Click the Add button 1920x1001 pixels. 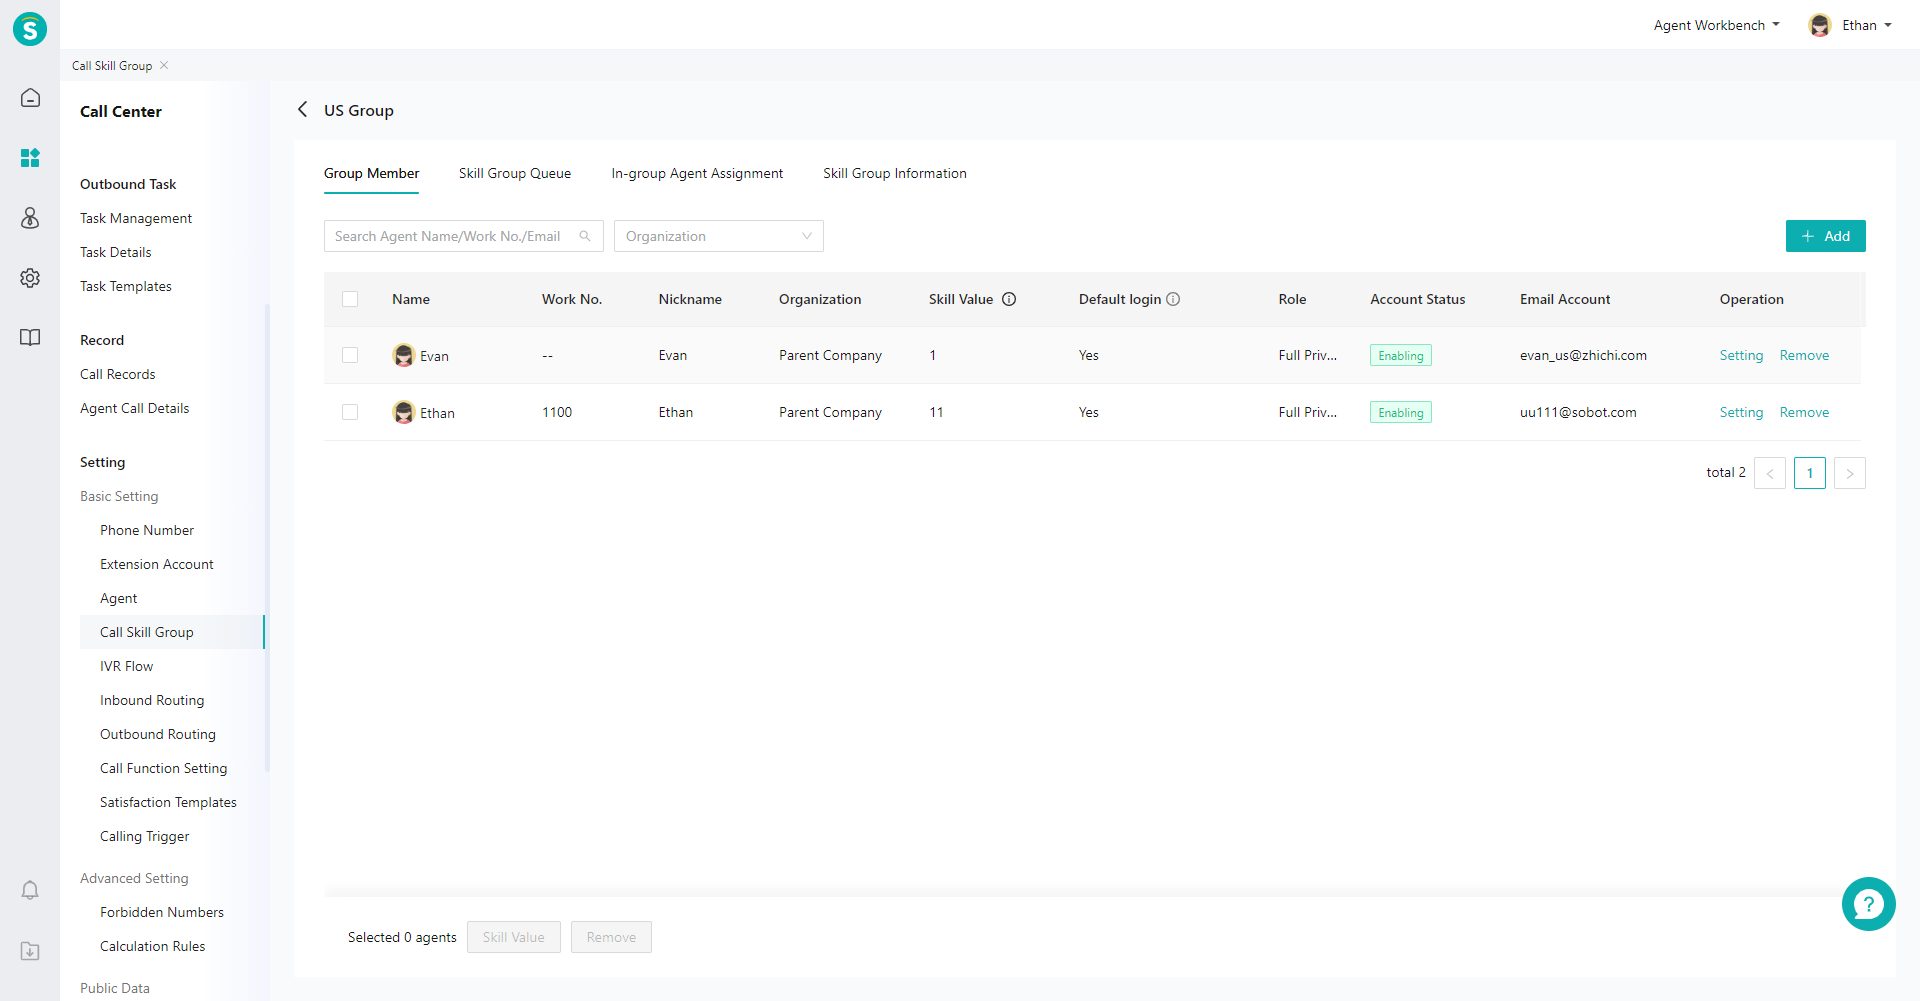(x=1825, y=236)
